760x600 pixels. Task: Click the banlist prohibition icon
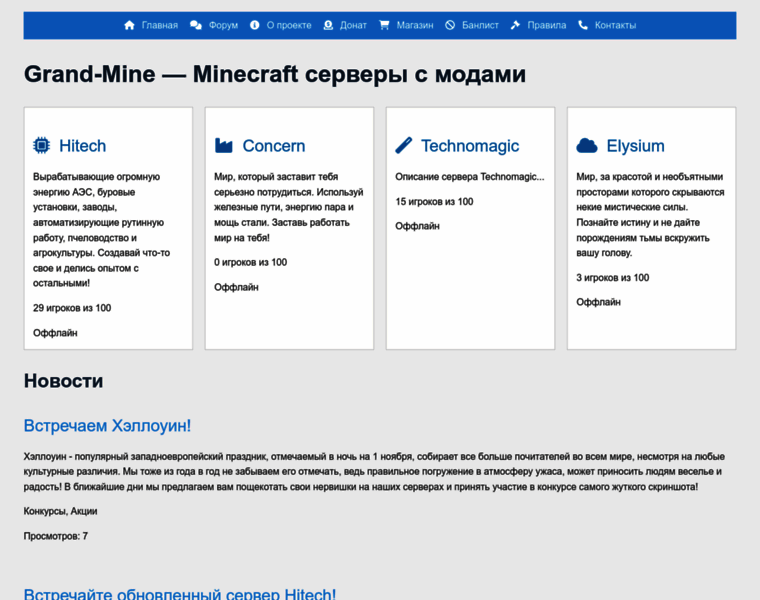tap(450, 25)
